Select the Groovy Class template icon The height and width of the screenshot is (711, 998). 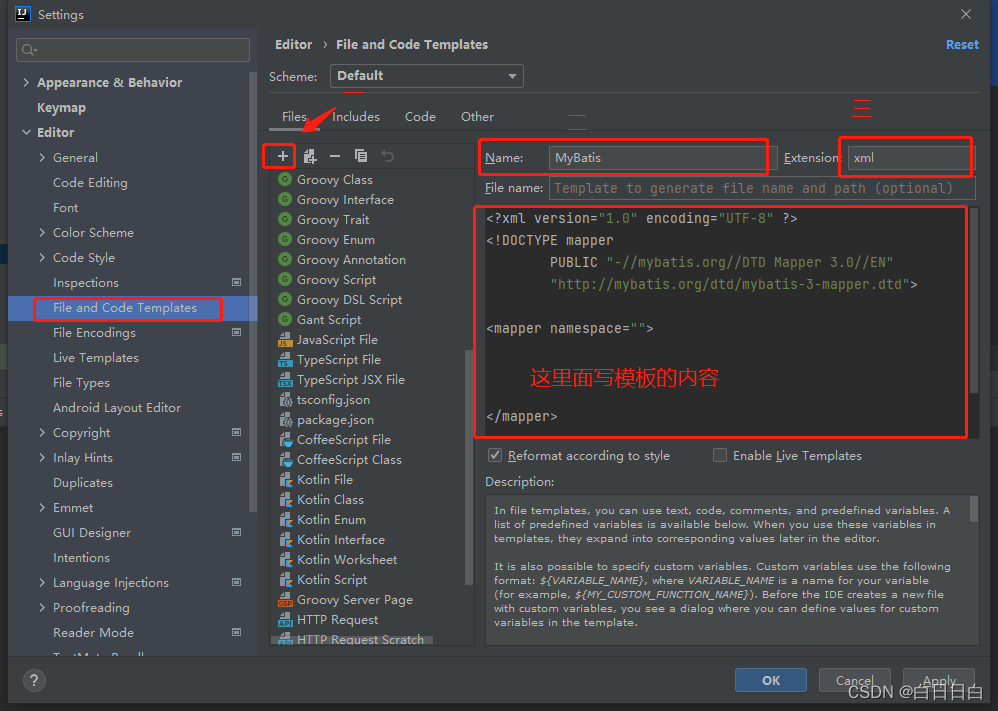[285, 179]
